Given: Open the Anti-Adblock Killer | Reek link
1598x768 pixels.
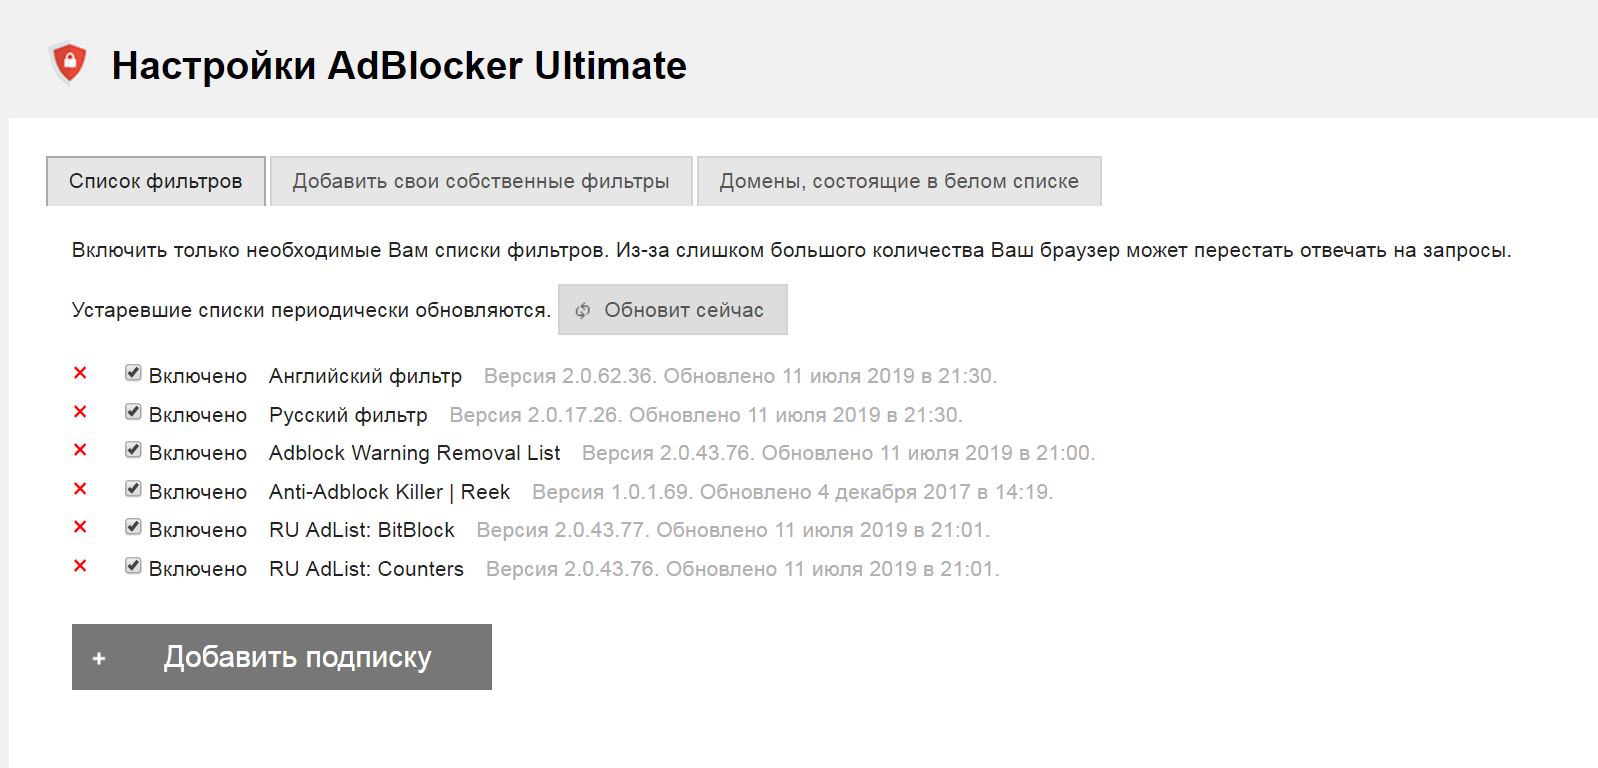Looking at the screenshot, I should 389,492.
